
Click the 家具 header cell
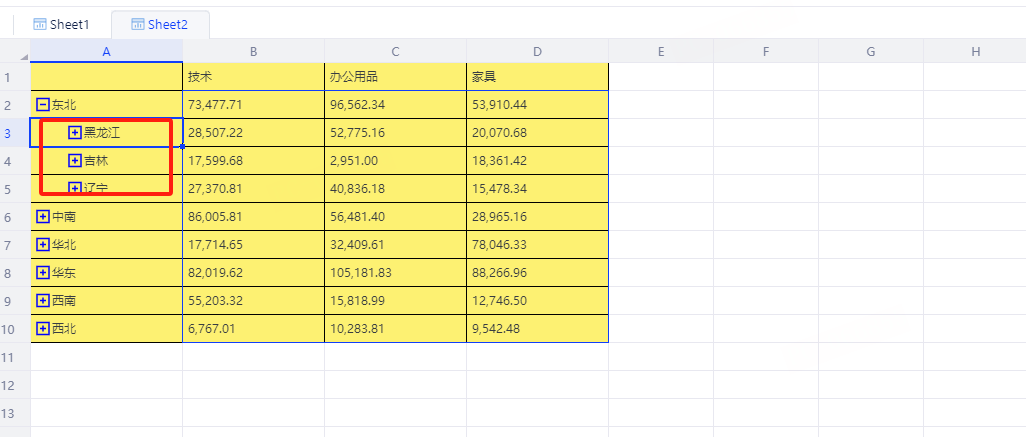point(537,76)
